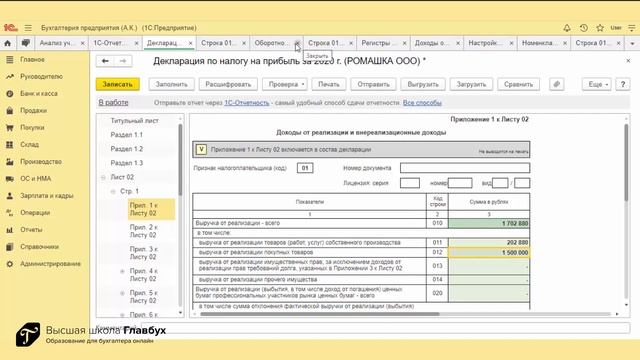The height and width of the screenshot is (360, 640).
Task: Click Печать button
Action: pyautogui.click(x=329, y=84)
